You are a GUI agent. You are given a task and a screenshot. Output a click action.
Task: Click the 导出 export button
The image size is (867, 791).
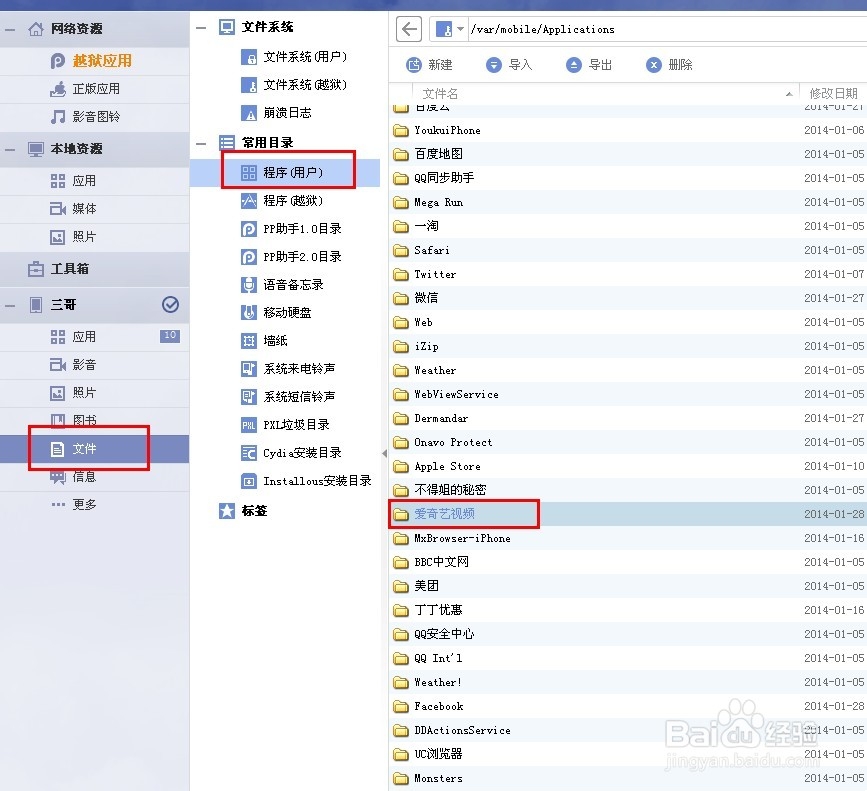click(x=589, y=65)
